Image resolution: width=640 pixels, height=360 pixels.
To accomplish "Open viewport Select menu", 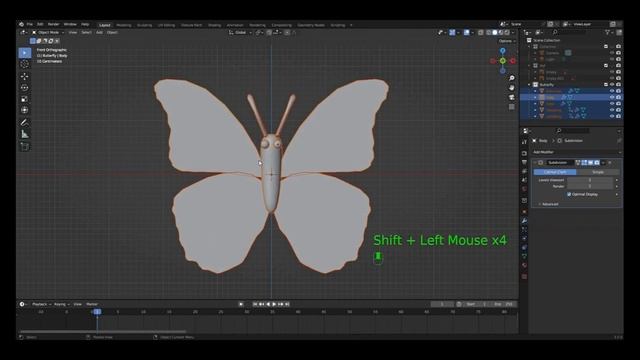I will pos(86,32).
